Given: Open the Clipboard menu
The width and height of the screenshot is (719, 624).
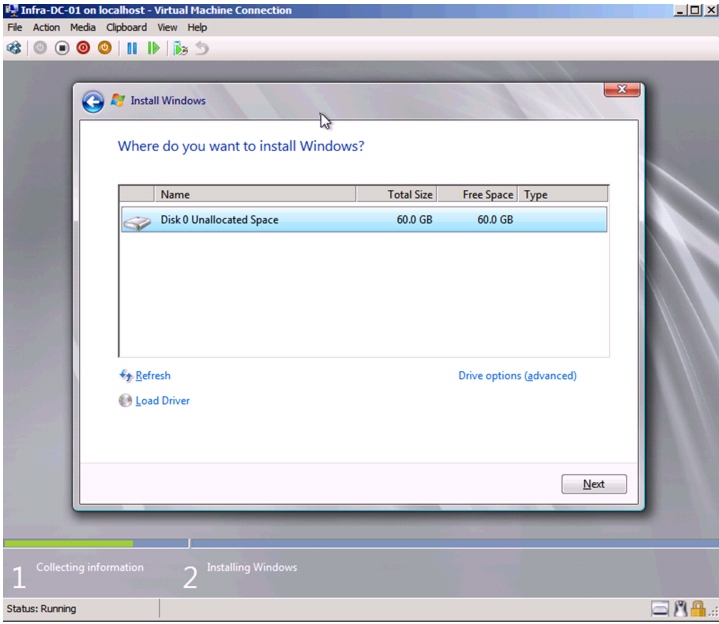Looking at the screenshot, I should pyautogui.click(x=127, y=28).
